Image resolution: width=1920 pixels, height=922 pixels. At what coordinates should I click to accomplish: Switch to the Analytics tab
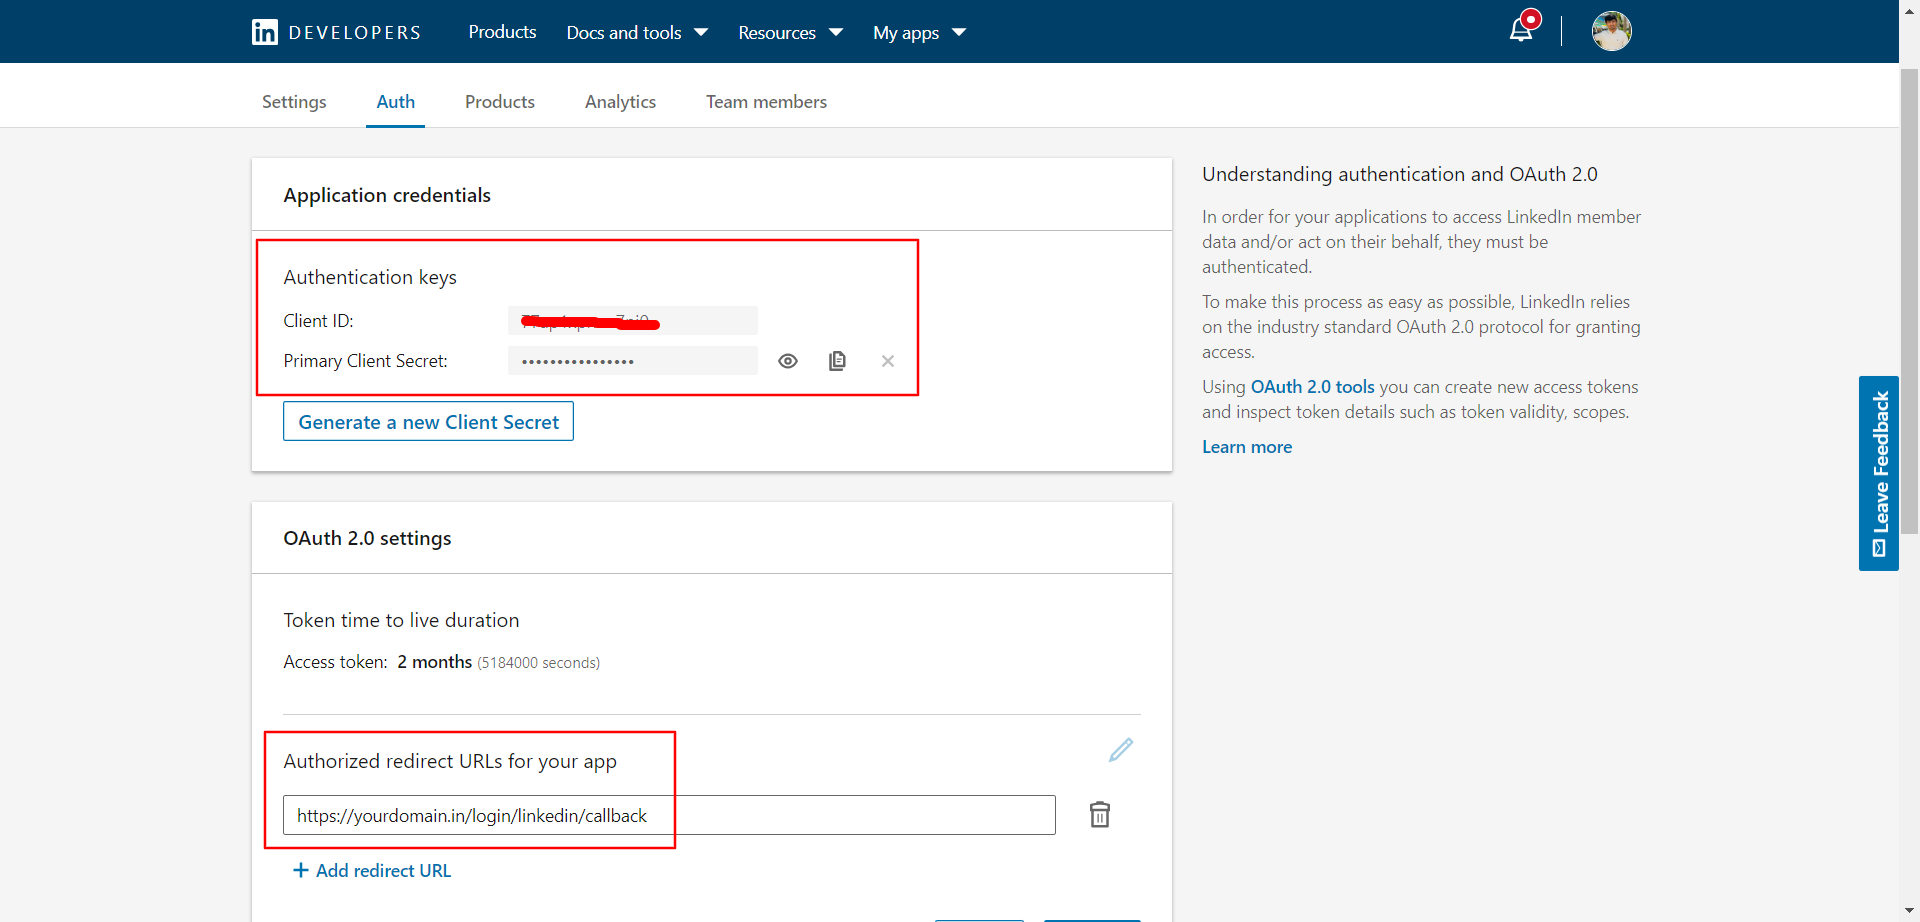click(x=620, y=101)
